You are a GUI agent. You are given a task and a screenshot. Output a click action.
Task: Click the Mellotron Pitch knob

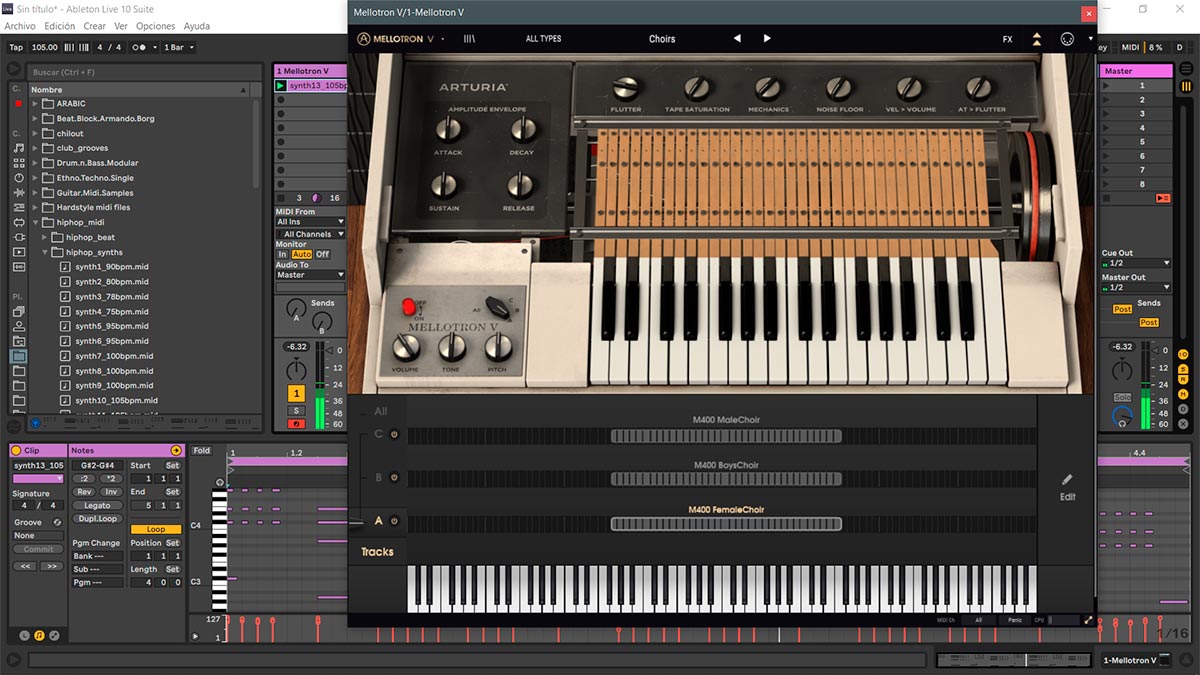(x=498, y=347)
